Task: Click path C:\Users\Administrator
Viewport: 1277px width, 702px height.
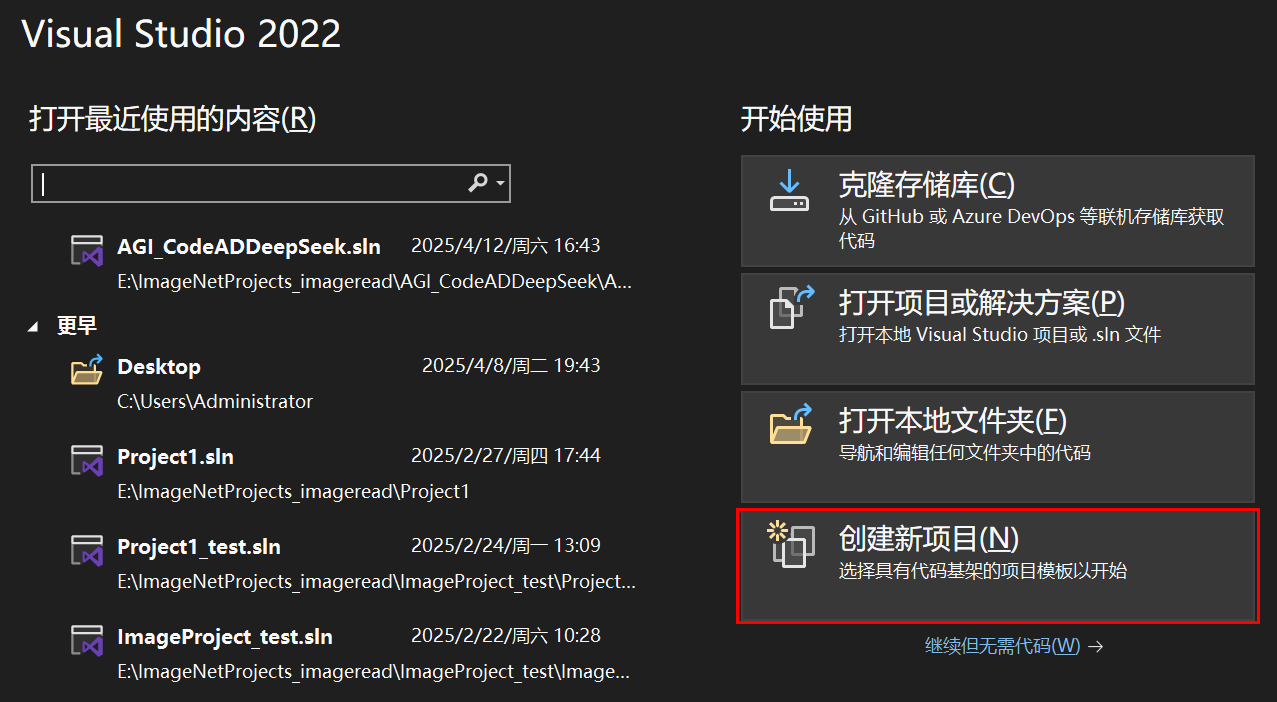Action: coord(215,401)
